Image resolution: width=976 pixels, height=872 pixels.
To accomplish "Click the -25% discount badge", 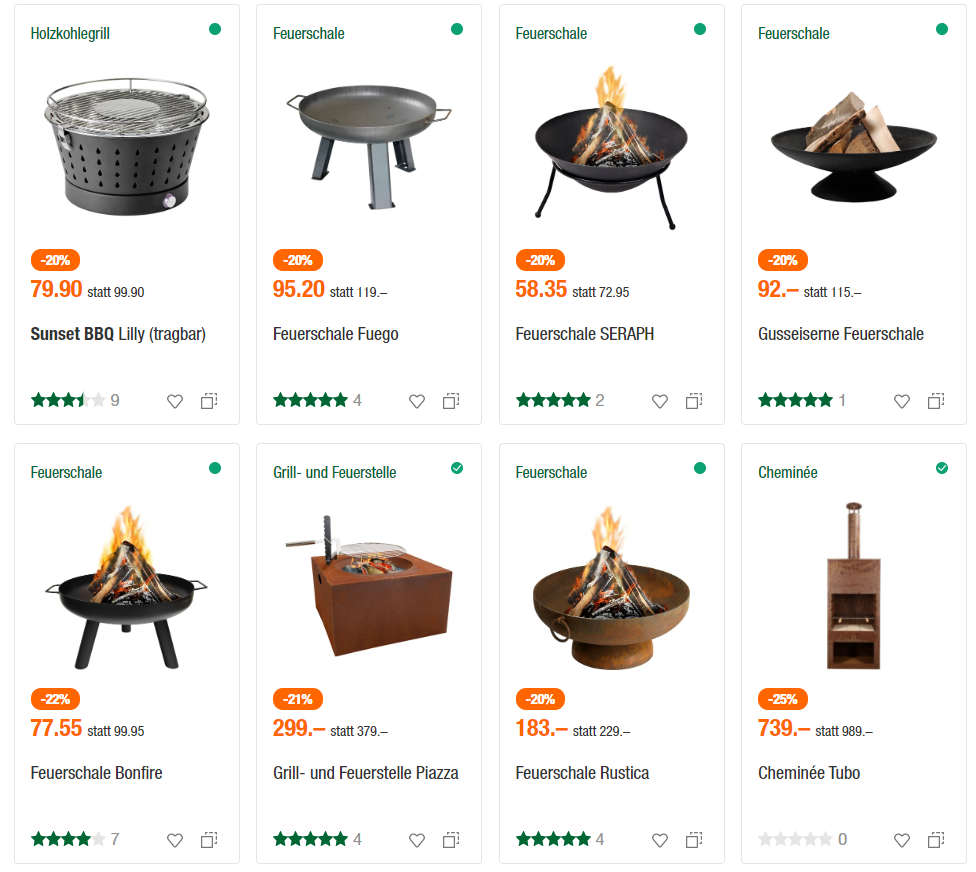I will (783, 699).
